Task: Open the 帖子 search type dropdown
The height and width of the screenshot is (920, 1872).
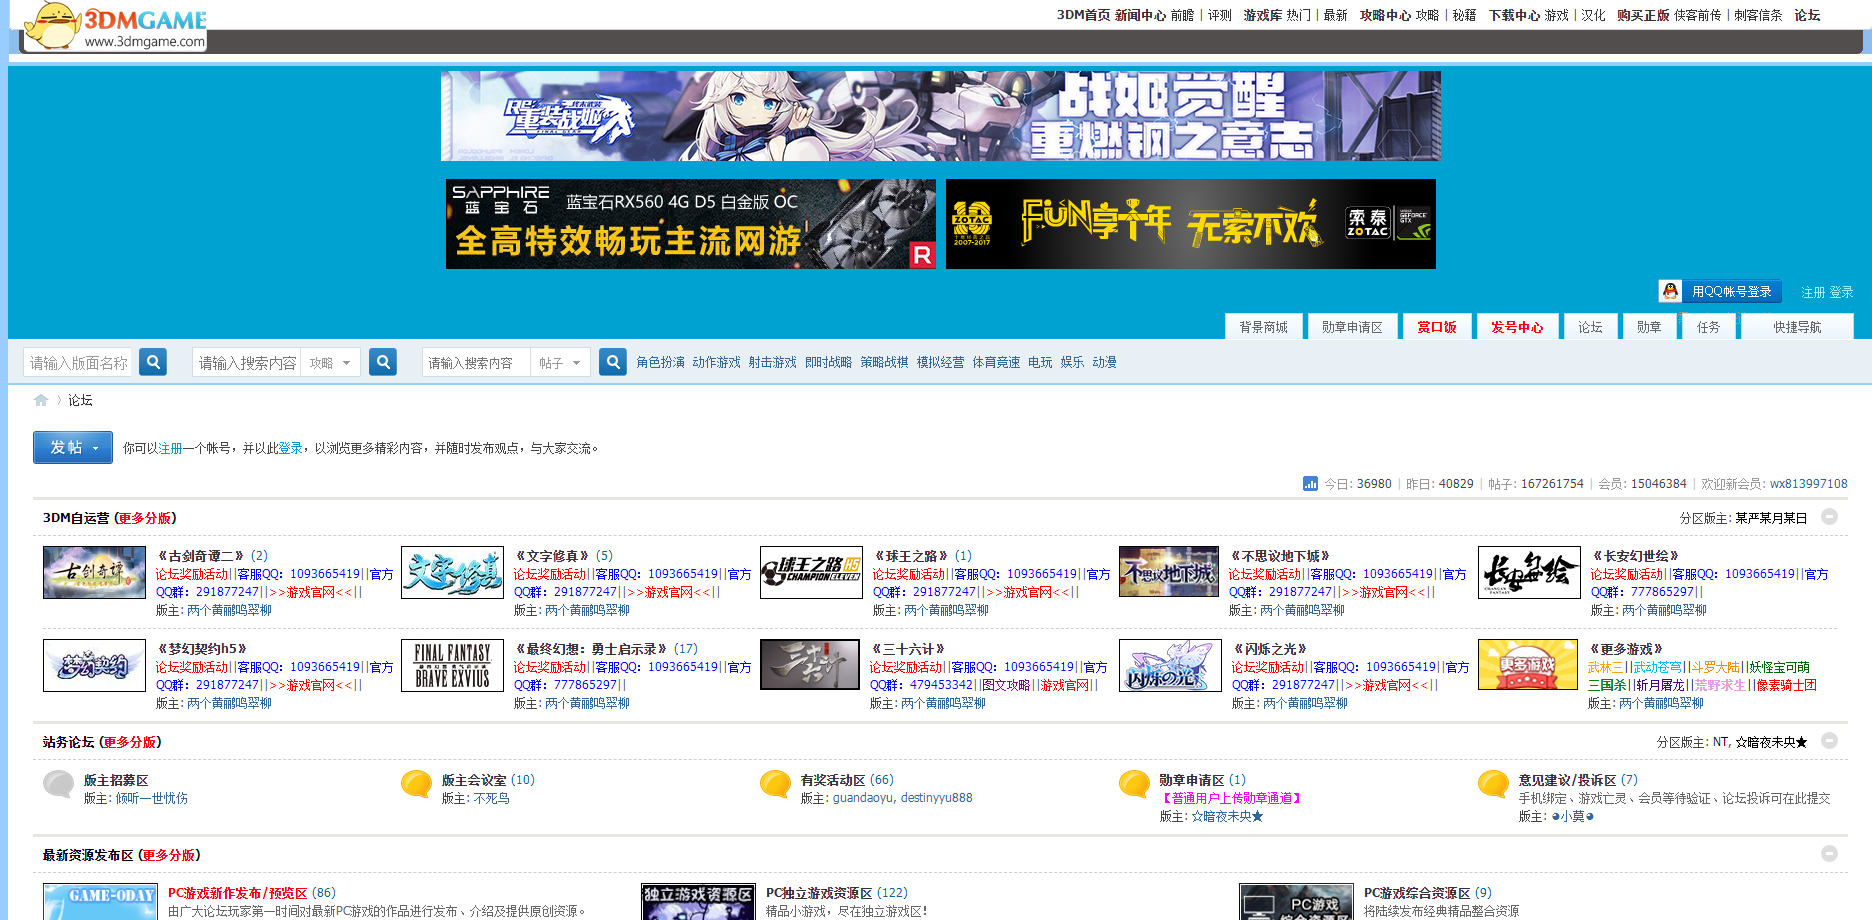Action: point(560,363)
